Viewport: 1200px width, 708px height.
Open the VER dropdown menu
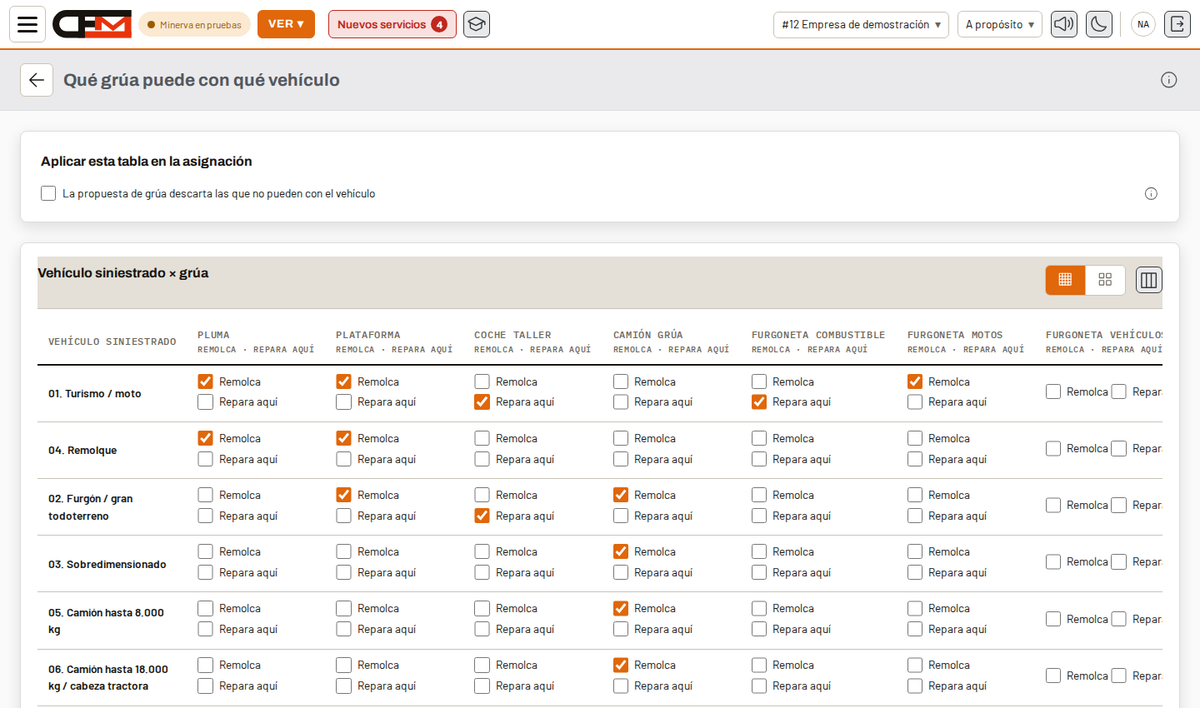(x=286, y=24)
